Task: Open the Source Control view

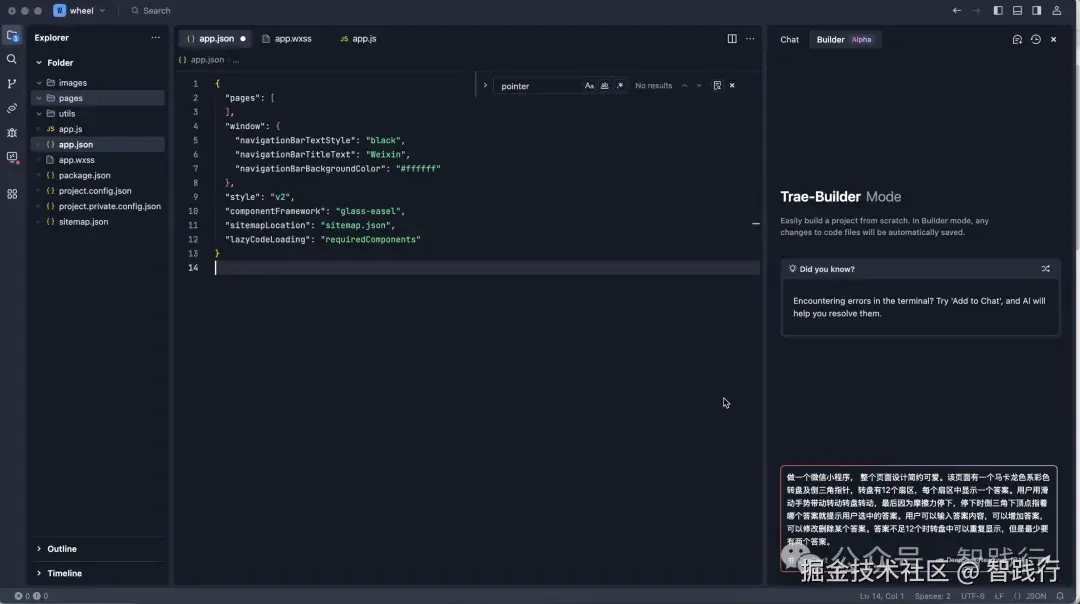Action: click(12, 83)
